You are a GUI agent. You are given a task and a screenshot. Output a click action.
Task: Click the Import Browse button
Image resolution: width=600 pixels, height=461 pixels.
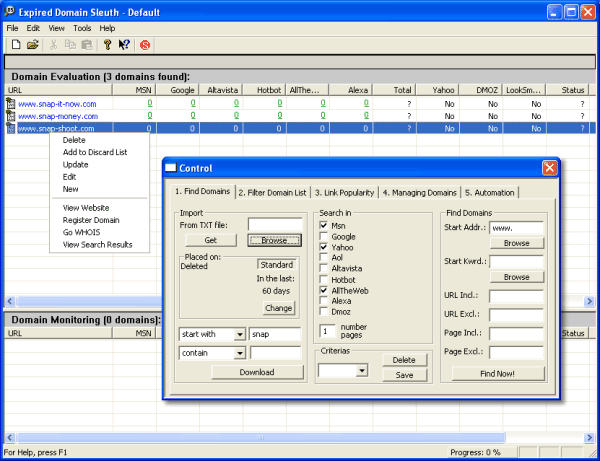(274, 240)
